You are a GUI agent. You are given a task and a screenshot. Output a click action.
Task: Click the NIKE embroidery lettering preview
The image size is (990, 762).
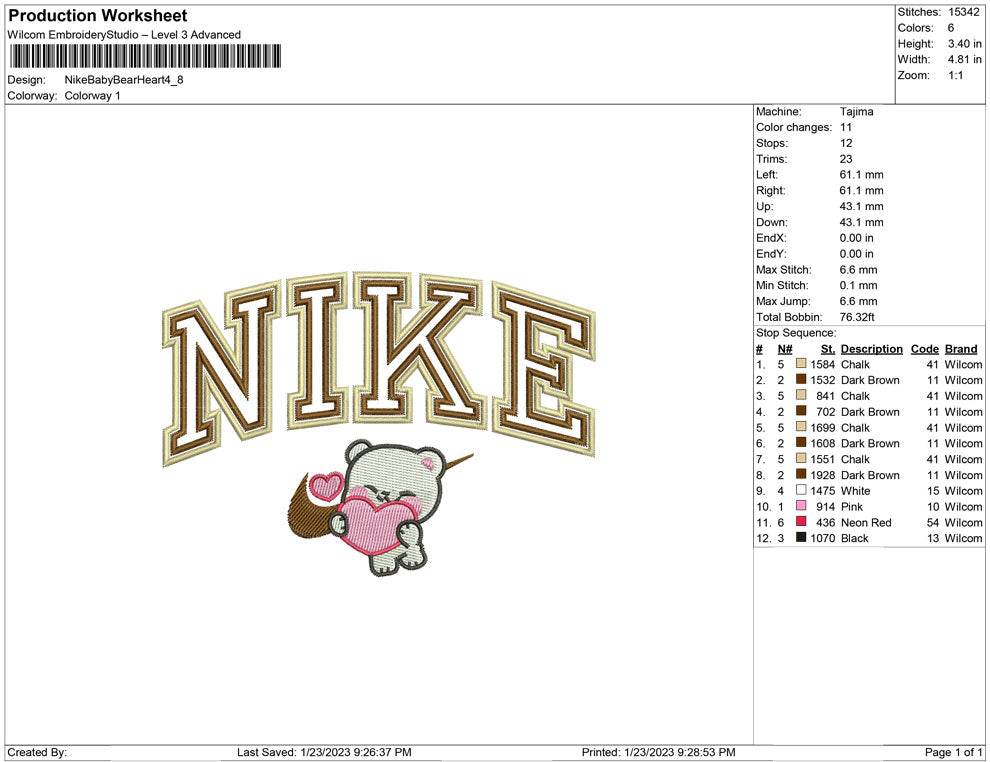click(x=379, y=368)
